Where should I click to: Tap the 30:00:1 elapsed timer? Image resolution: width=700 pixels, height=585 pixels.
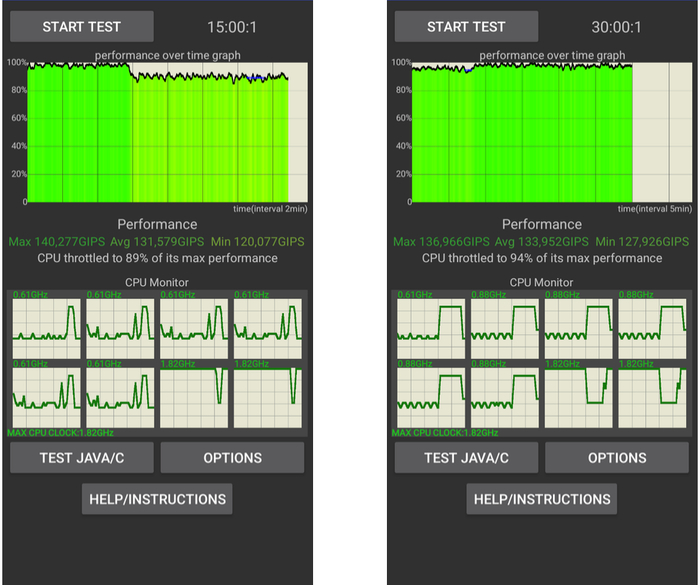(617, 27)
